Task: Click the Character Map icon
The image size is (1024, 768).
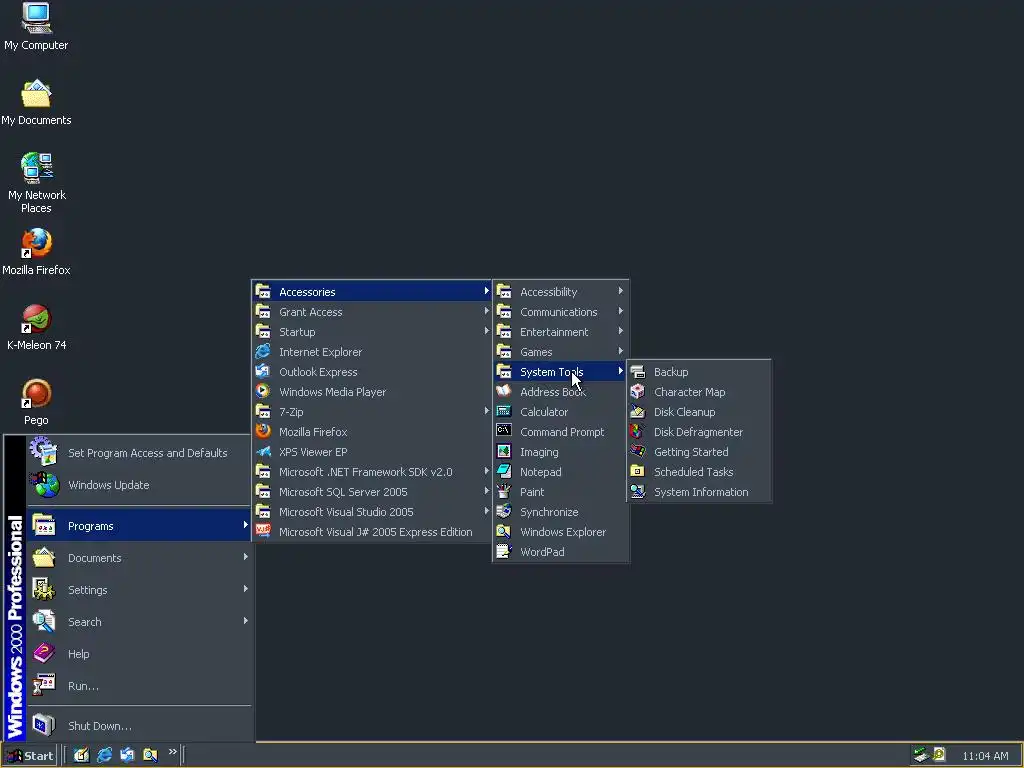Action: pyautogui.click(x=637, y=391)
